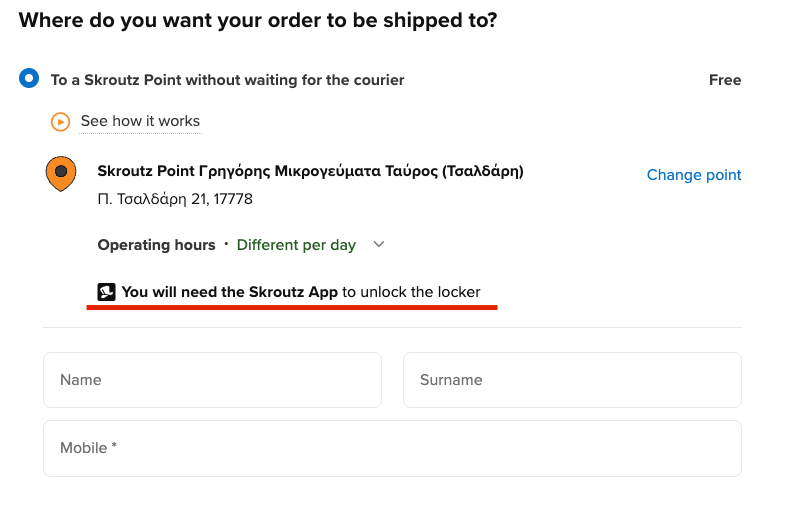This screenshot has width=802, height=515.
Task: Click the red underline below the app notice
Action: 292,307
